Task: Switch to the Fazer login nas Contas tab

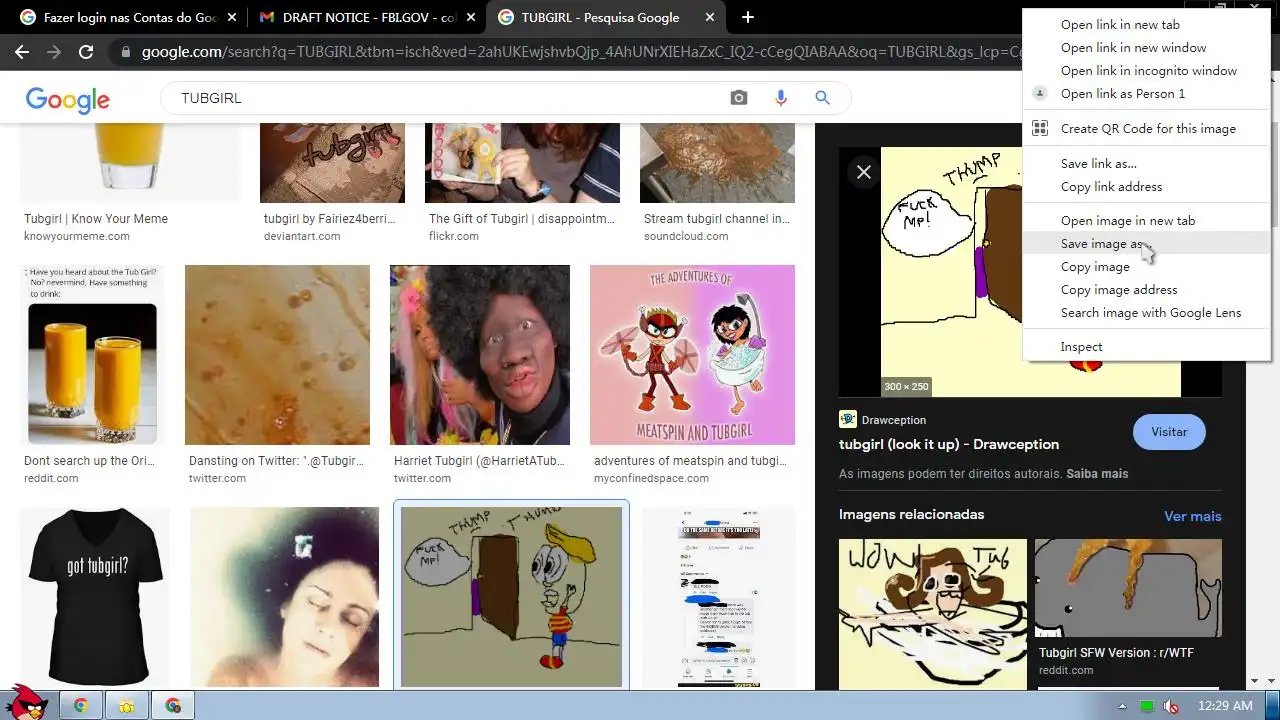Action: 130,17
